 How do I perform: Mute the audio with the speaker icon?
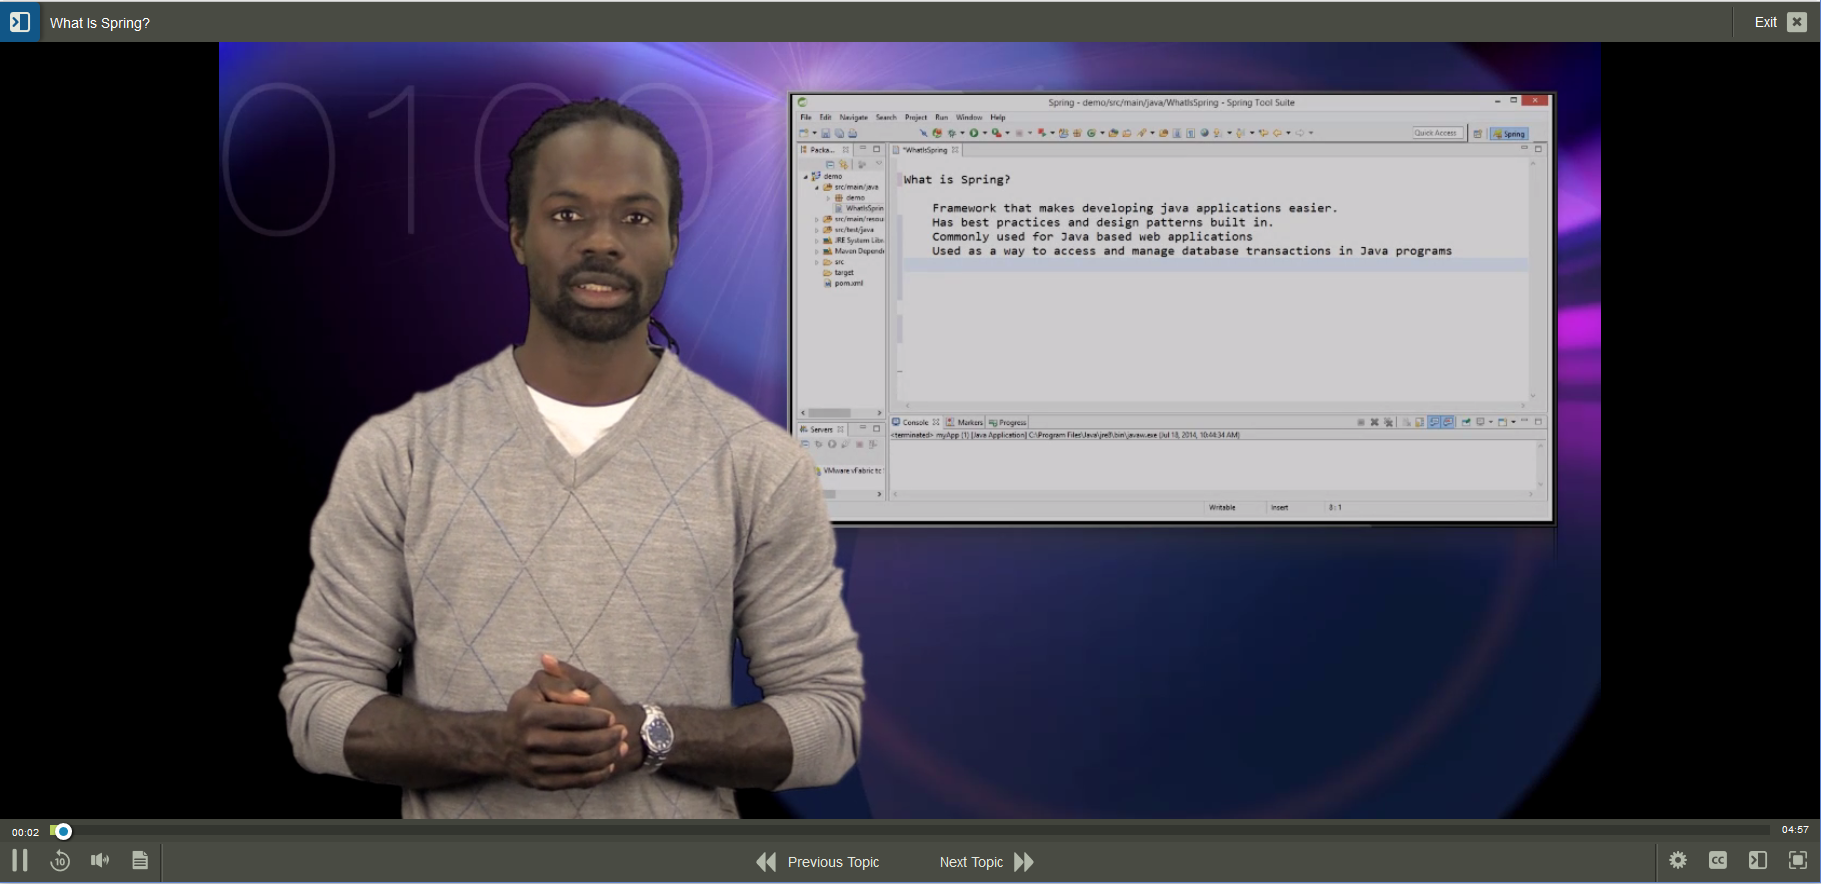100,861
